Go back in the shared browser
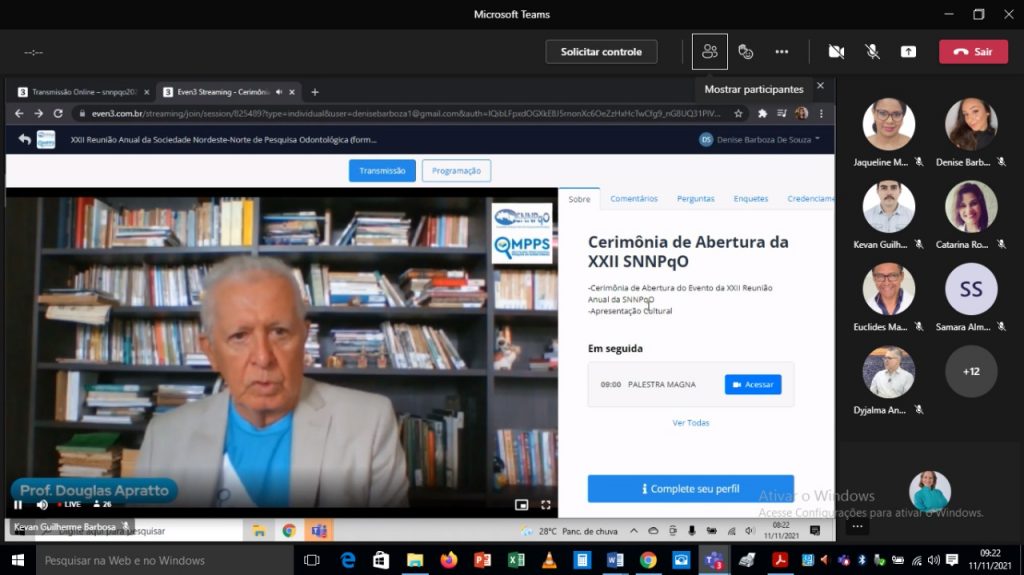 click(x=19, y=114)
